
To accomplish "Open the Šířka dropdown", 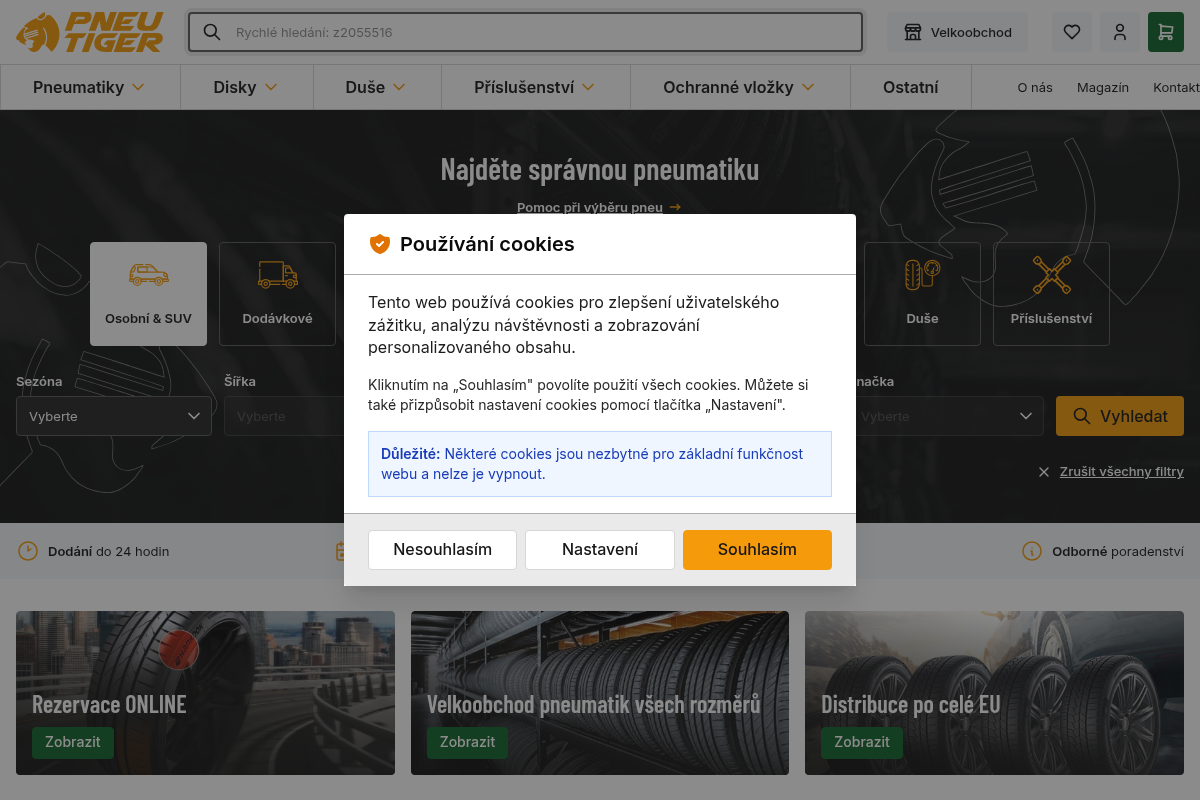I will [x=284, y=416].
